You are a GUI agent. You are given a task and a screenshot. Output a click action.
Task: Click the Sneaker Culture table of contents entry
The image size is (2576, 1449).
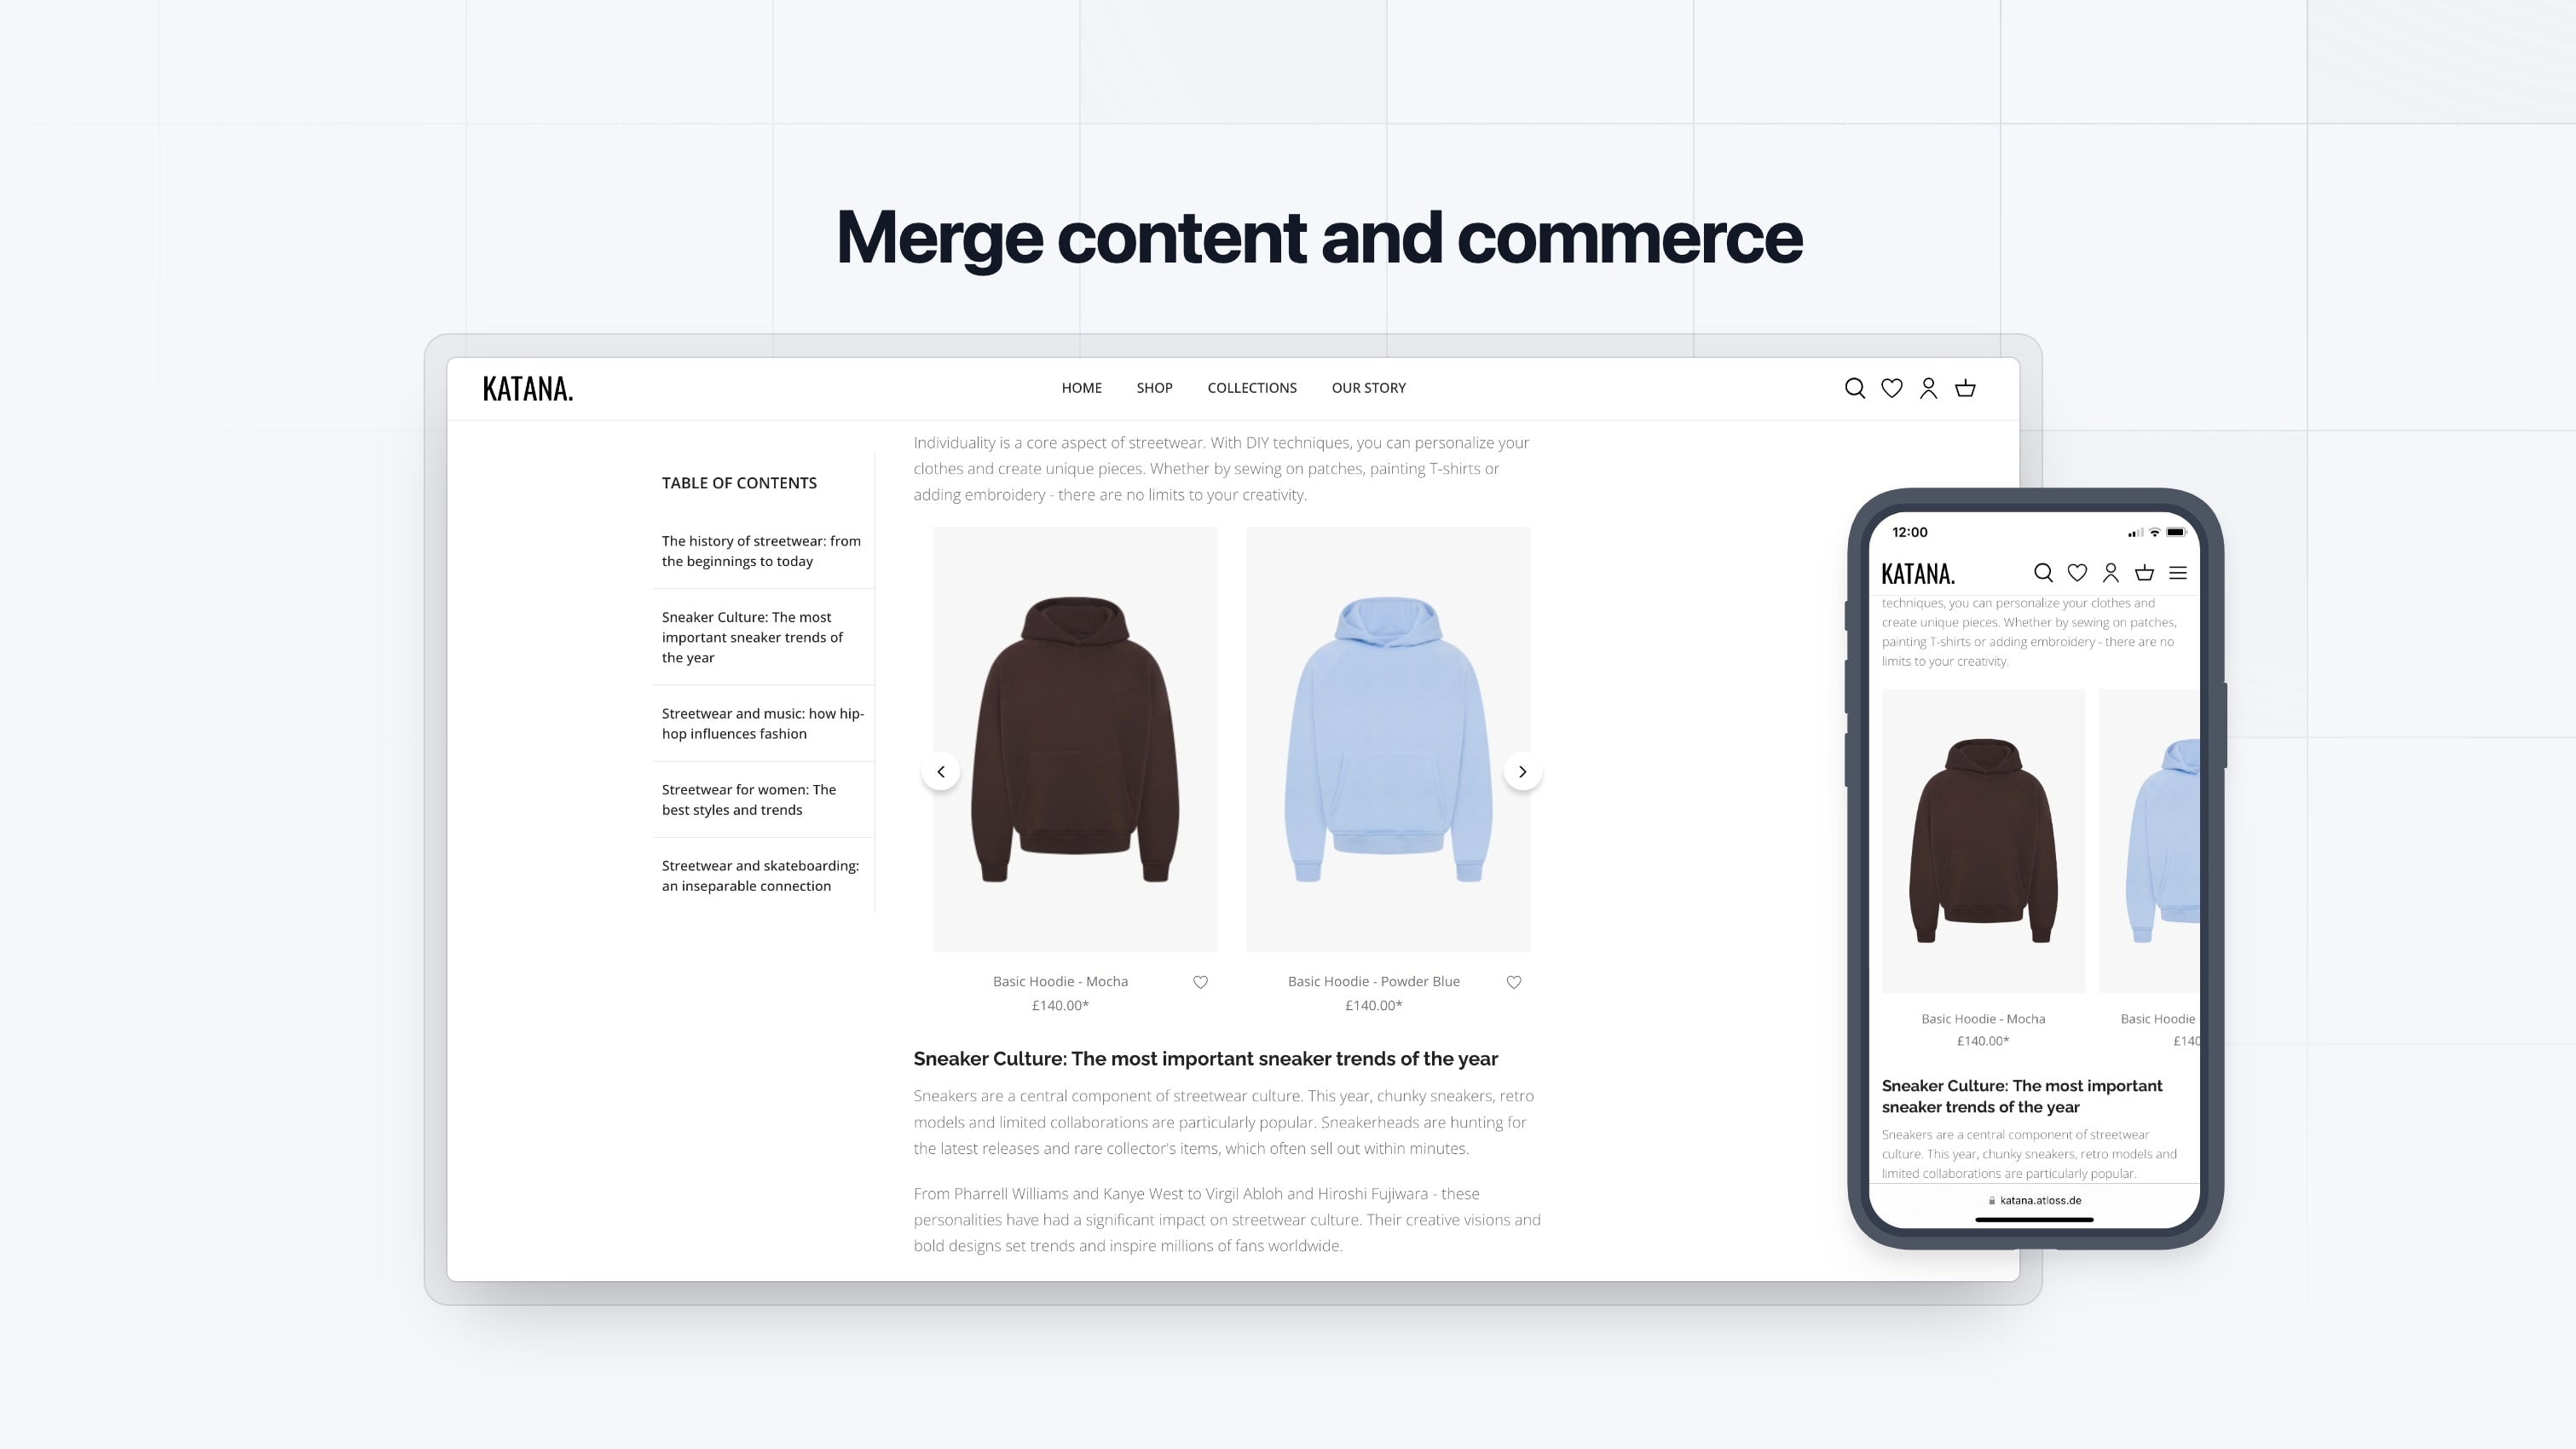759,637
